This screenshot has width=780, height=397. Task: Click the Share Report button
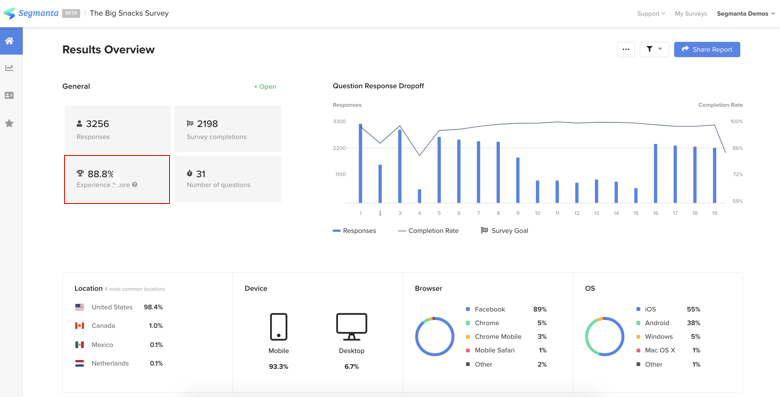tap(707, 49)
